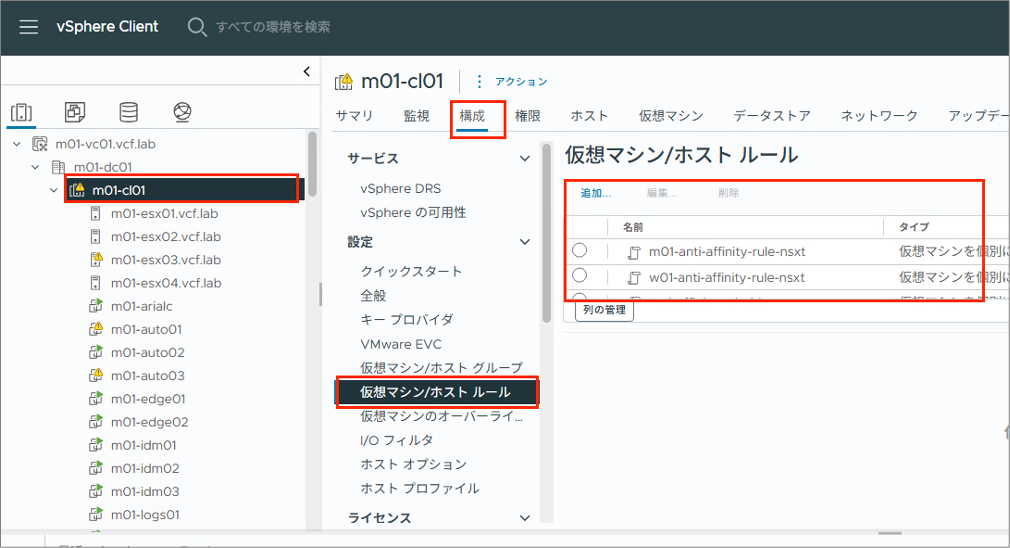The image size is (1010, 548).
Task: Click rule icon of w01-anti-affinity-rule-nsxt
Action: (634, 278)
